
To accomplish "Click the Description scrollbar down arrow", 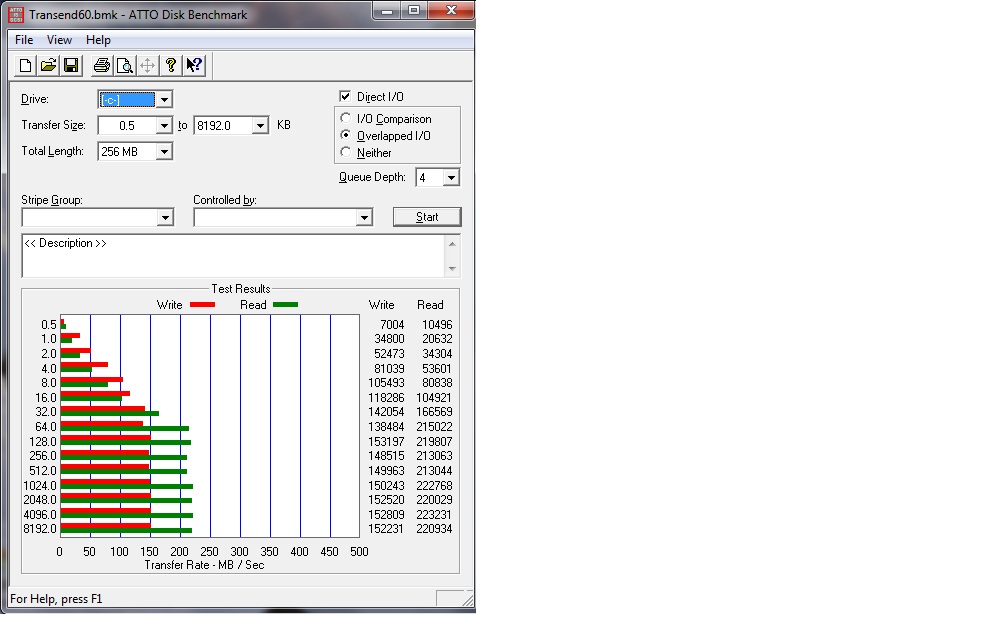I will 452,269.
